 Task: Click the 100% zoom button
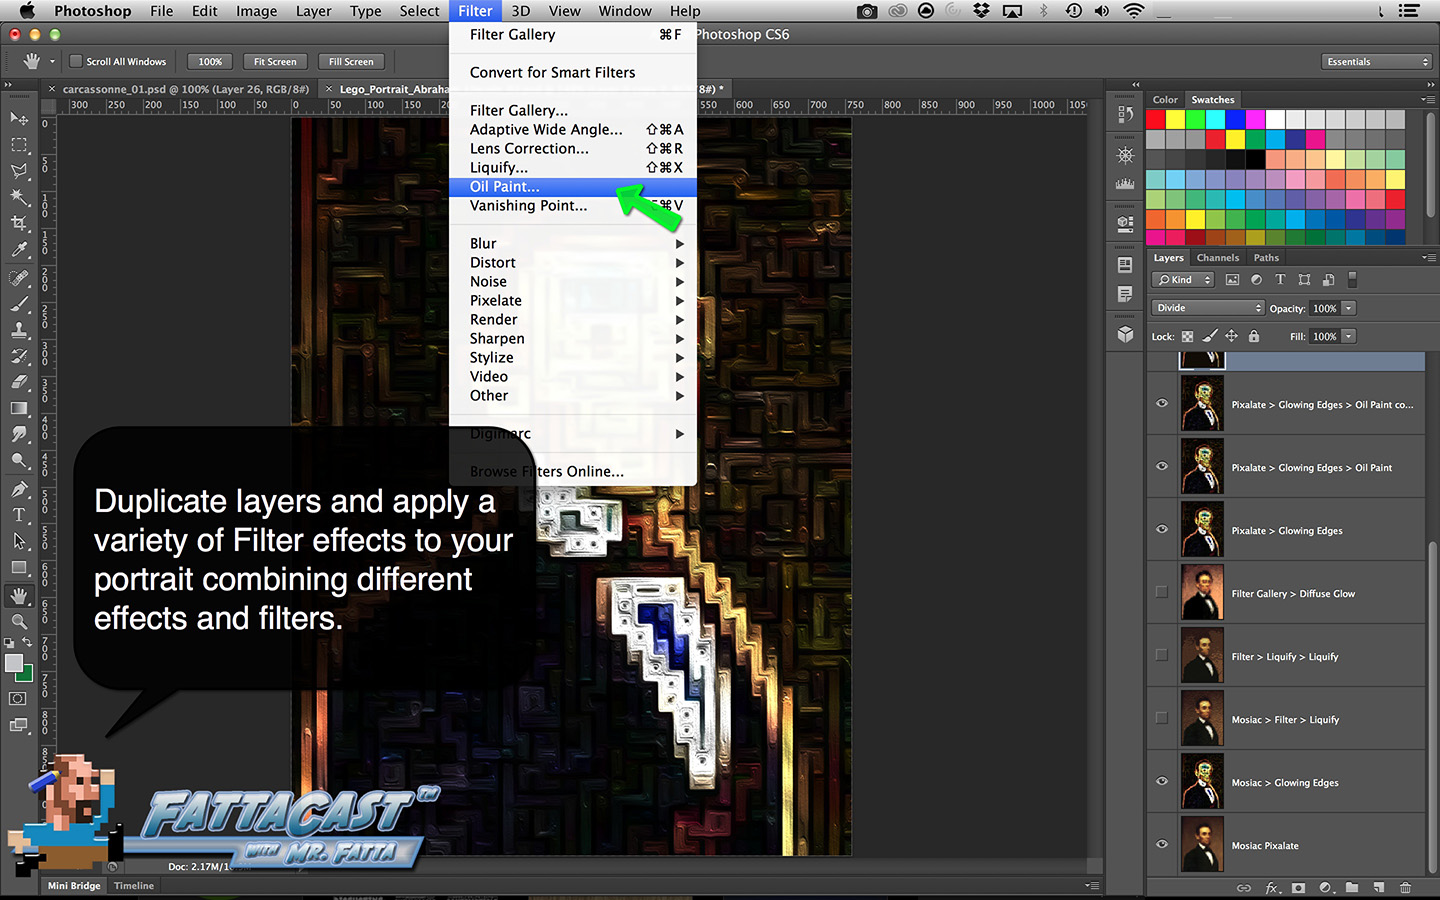[210, 61]
